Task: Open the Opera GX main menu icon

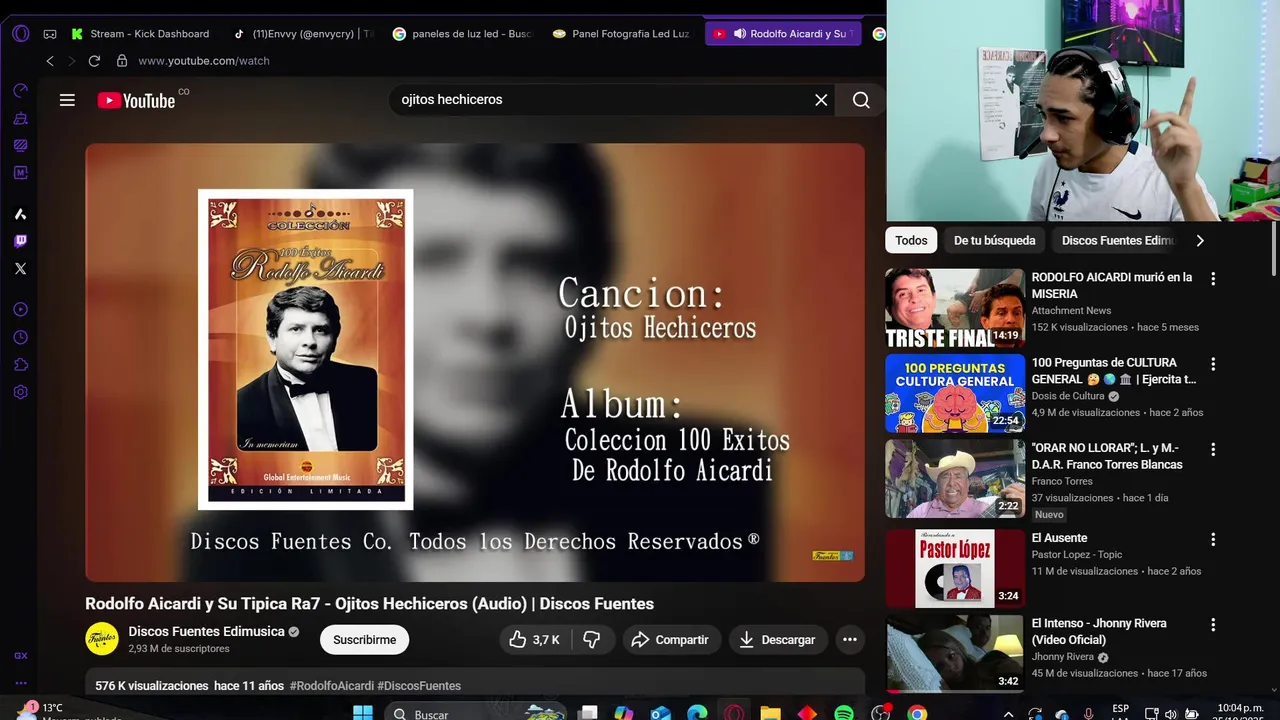Action: (x=21, y=33)
